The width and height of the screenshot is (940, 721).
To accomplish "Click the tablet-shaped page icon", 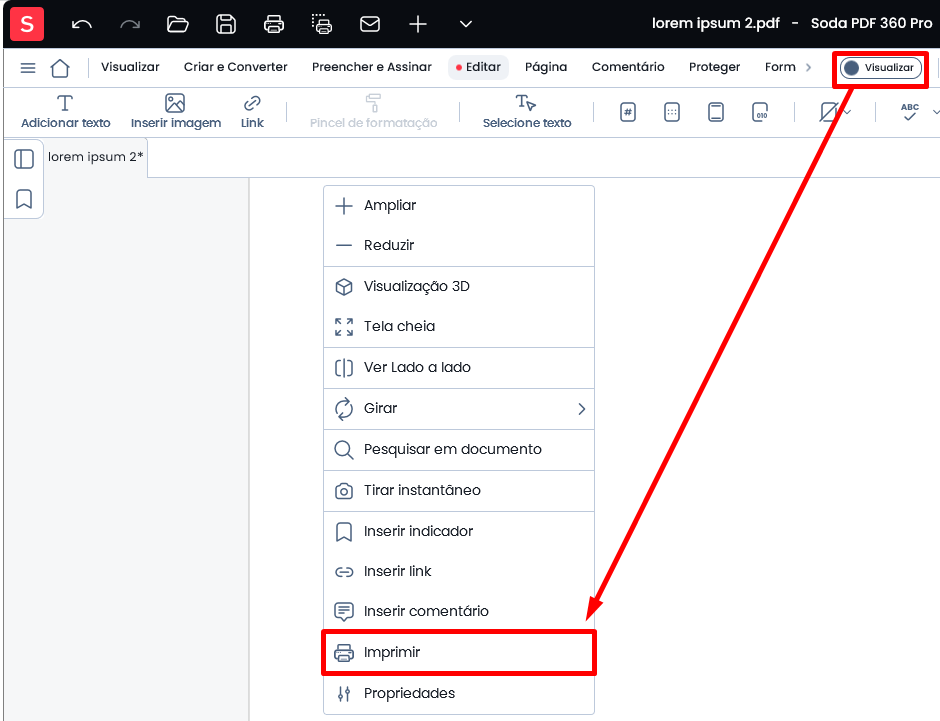I will pos(716,112).
